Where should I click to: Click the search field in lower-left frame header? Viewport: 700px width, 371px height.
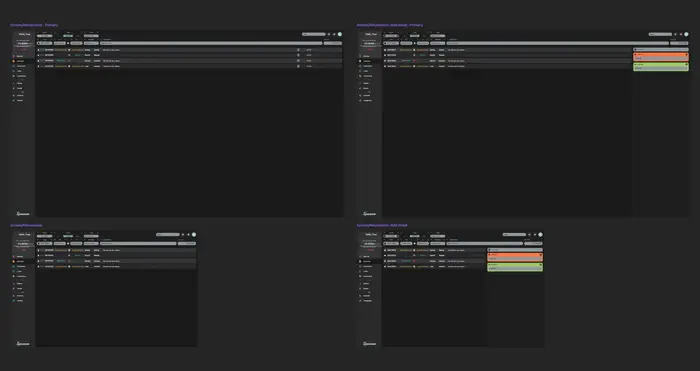pyautogui.click(x=168, y=234)
